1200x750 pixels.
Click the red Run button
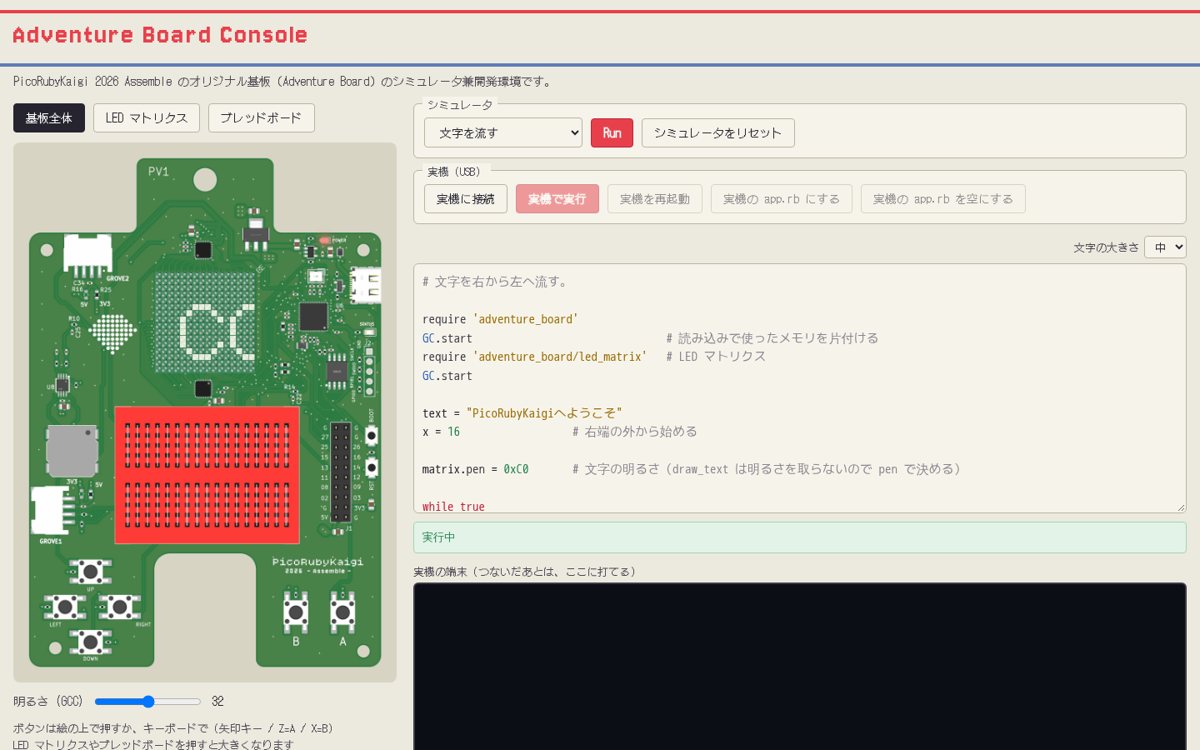pos(612,133)
